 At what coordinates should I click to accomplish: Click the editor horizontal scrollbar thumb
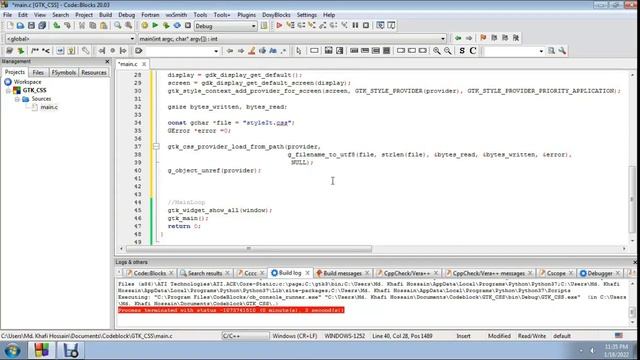249,248
